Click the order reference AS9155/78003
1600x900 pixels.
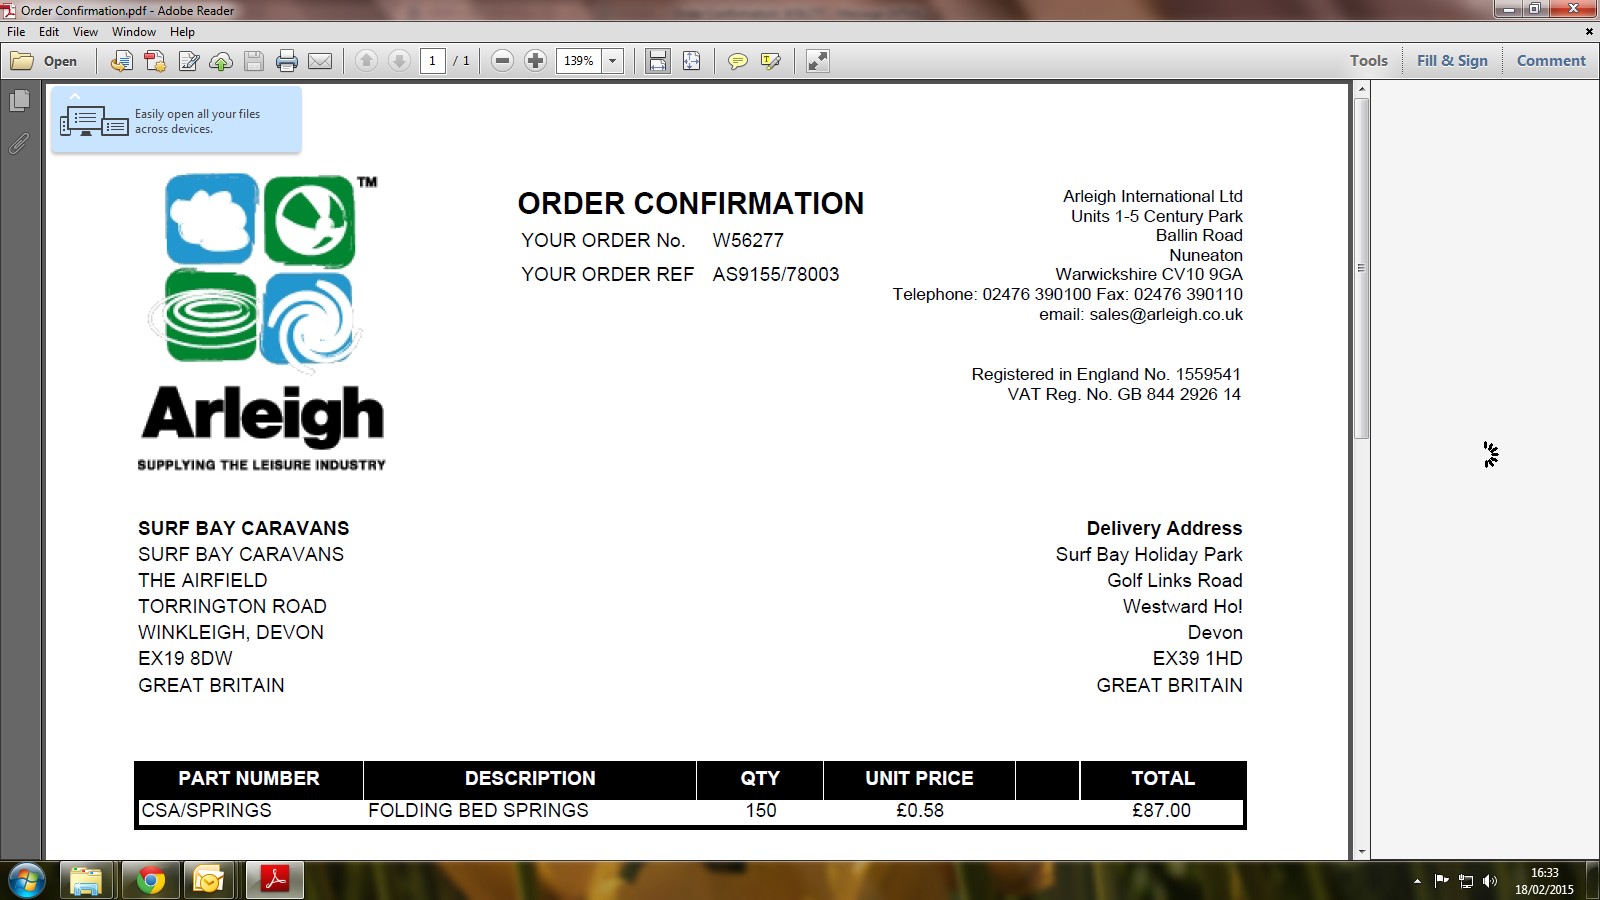pyautogui.click(x=776, y=274)
